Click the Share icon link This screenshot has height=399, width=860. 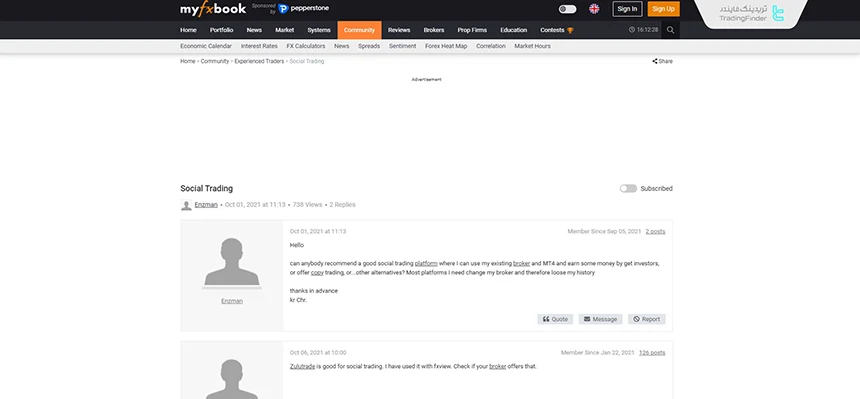tap(663, 61)
